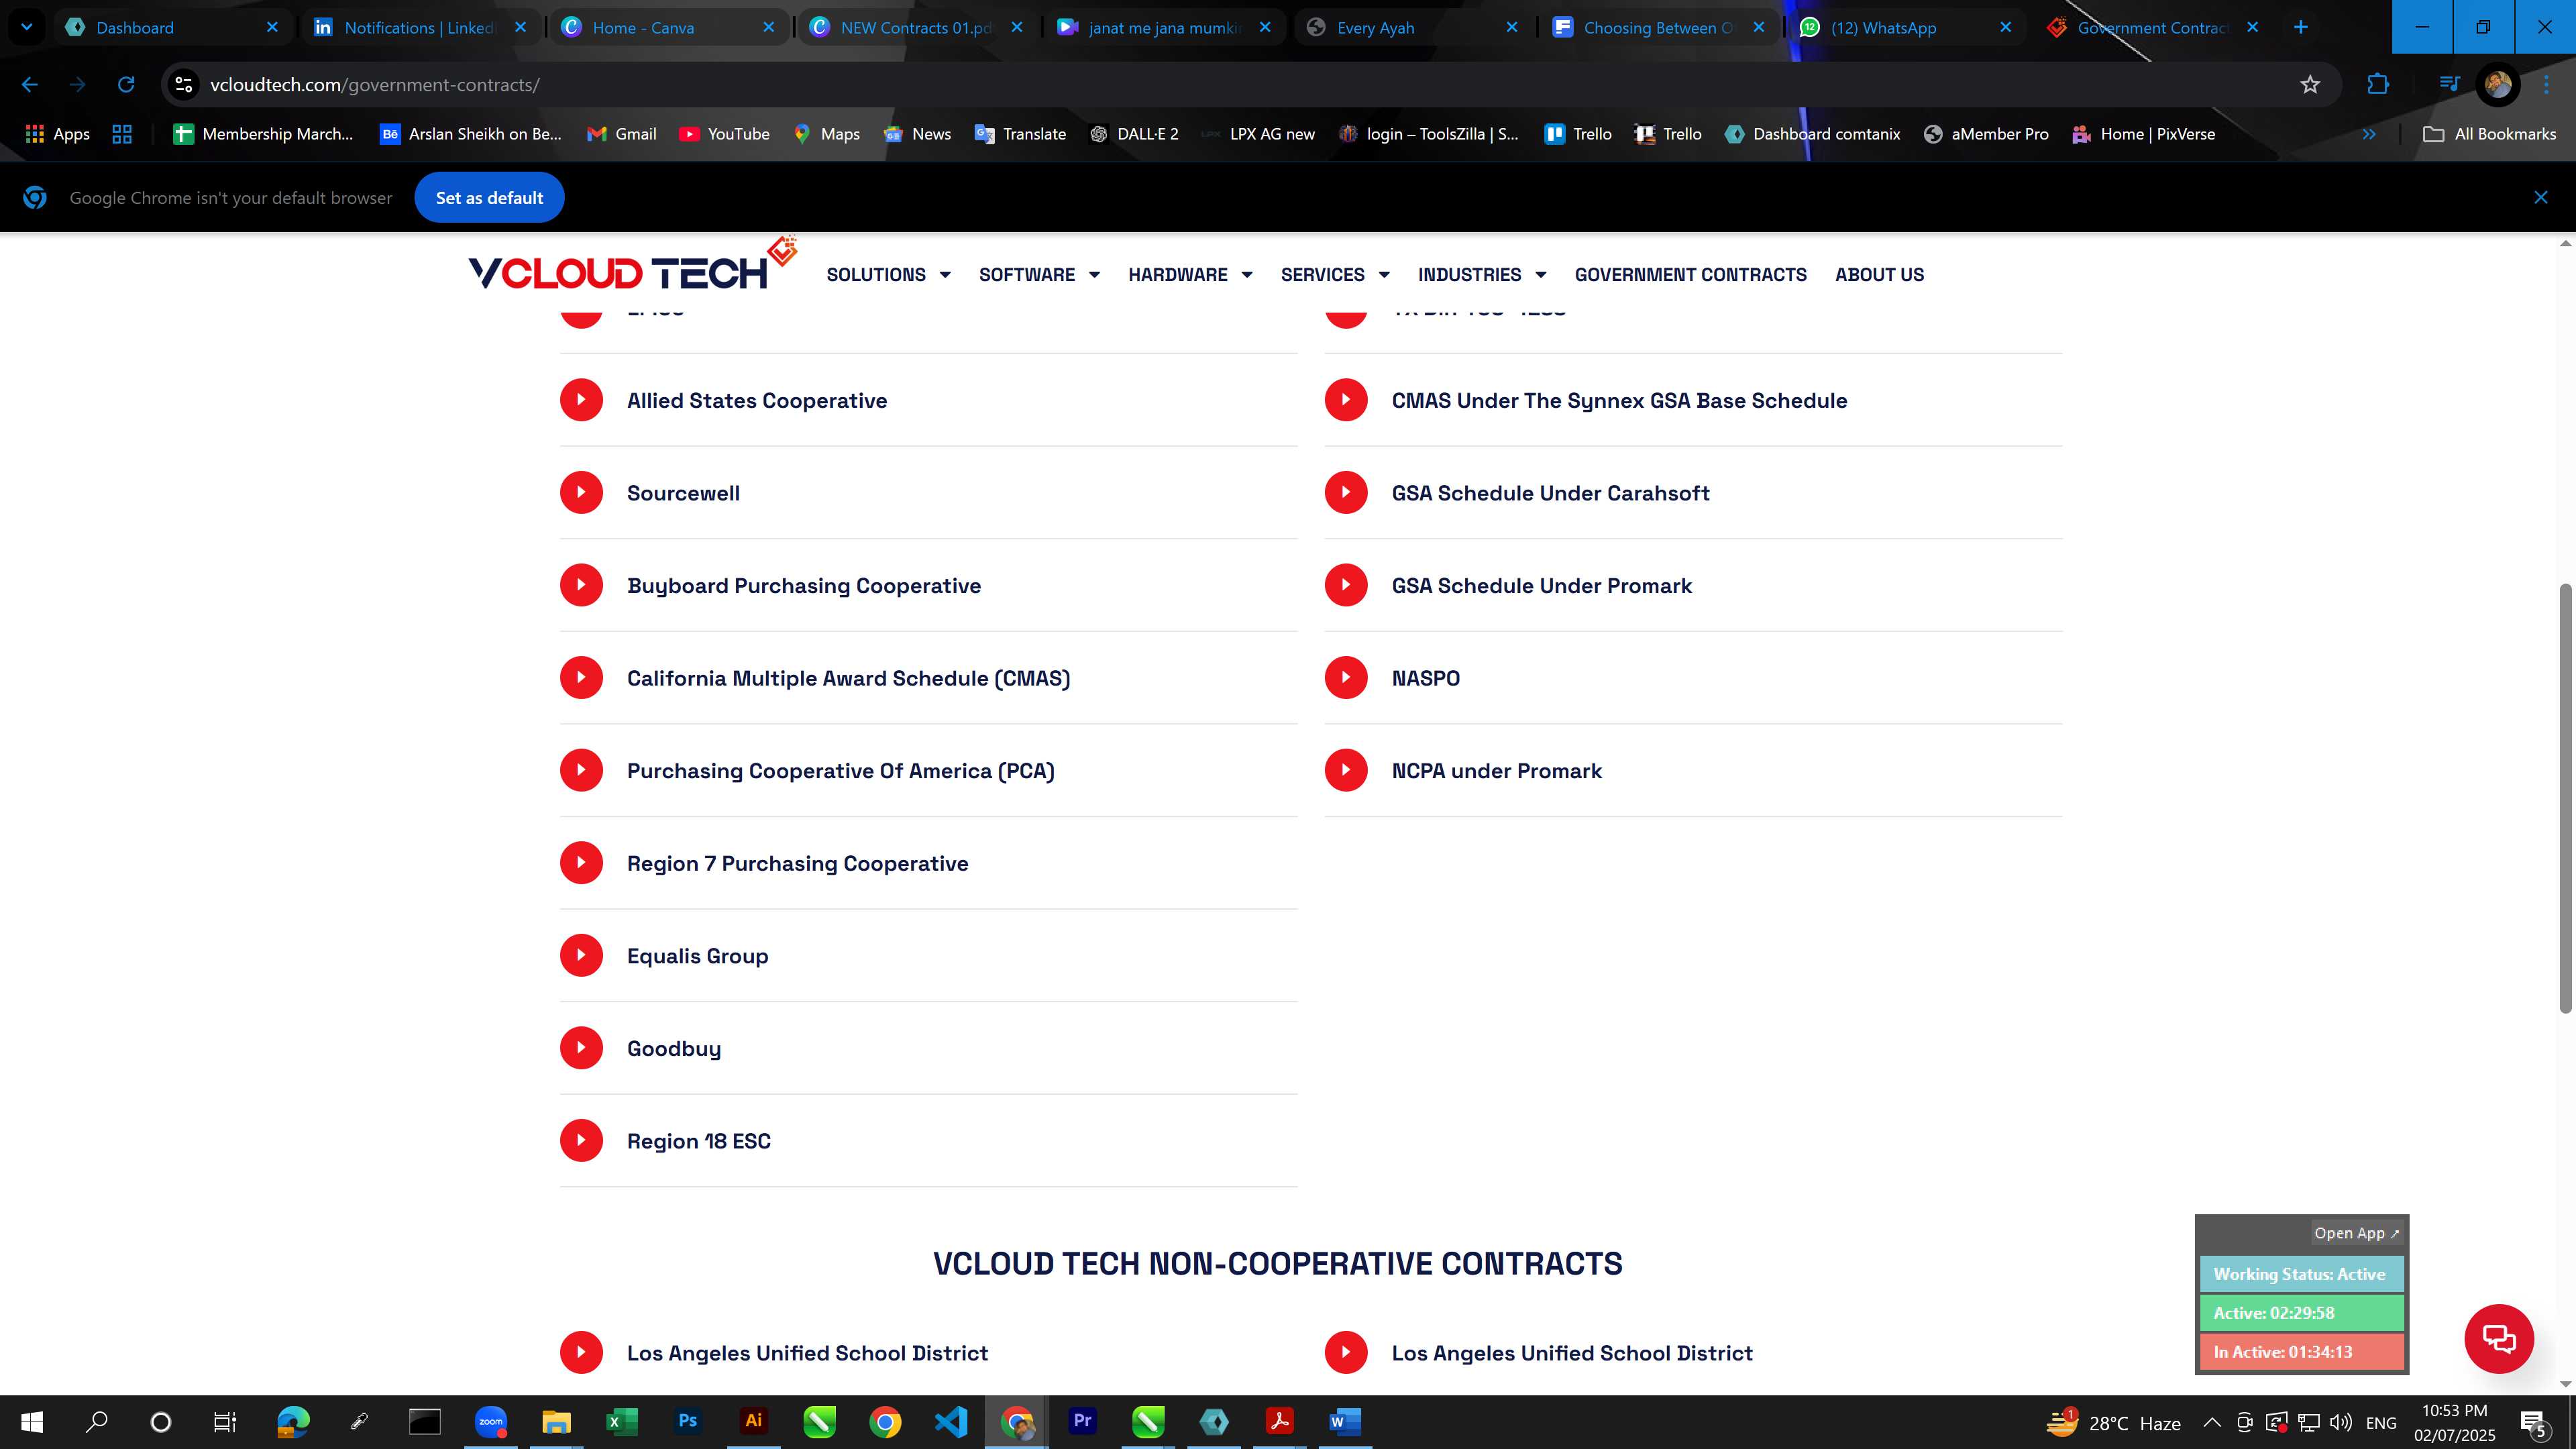Open Adobe Illustrator from the taskbar
This screenshot has width=2576, height=1449.
click(x=753, y=1421)
